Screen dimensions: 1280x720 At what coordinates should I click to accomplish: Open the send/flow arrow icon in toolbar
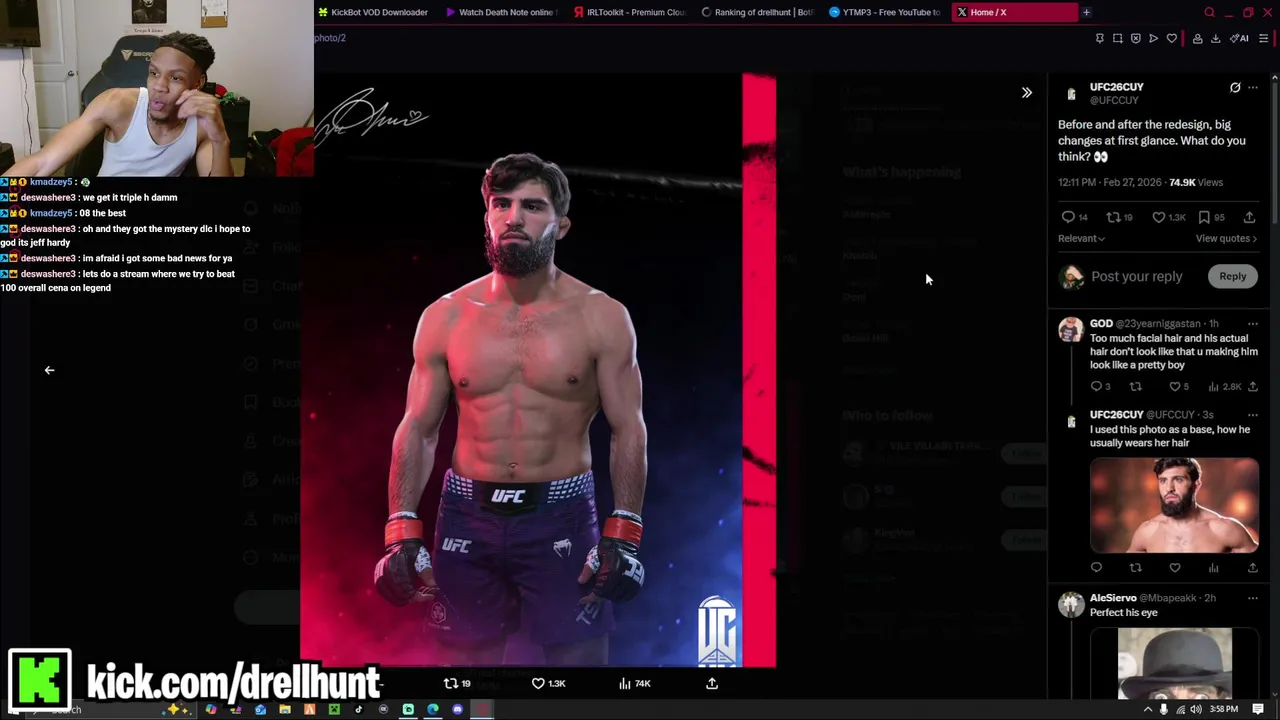click(1153, 38)
